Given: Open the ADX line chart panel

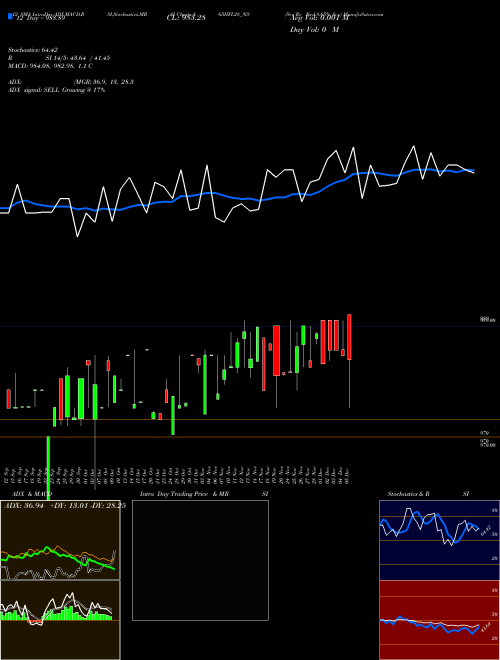Looking at the screenshot, I should [60, 540].
